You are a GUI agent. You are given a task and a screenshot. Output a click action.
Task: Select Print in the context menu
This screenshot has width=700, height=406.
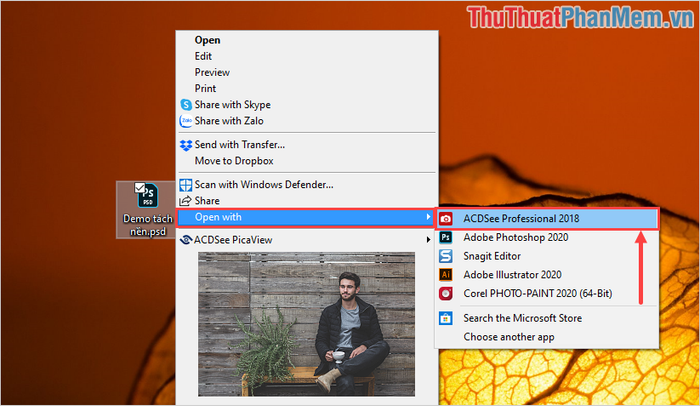point(307,88)
